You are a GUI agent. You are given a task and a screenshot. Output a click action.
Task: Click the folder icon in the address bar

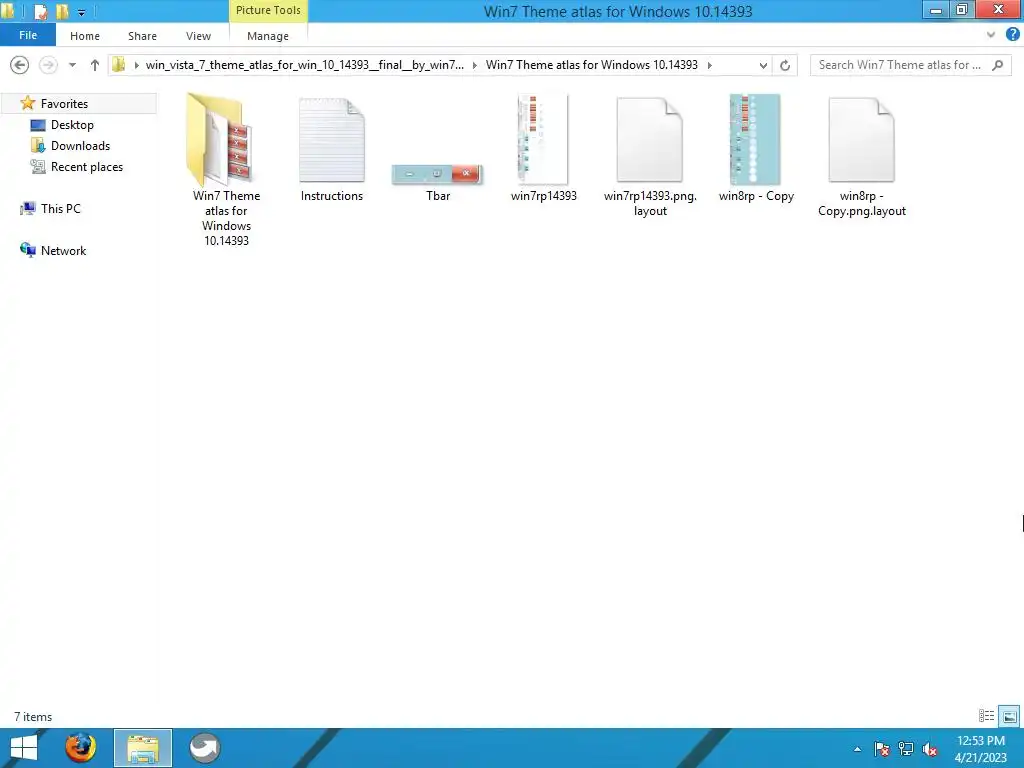pos(119,65)
